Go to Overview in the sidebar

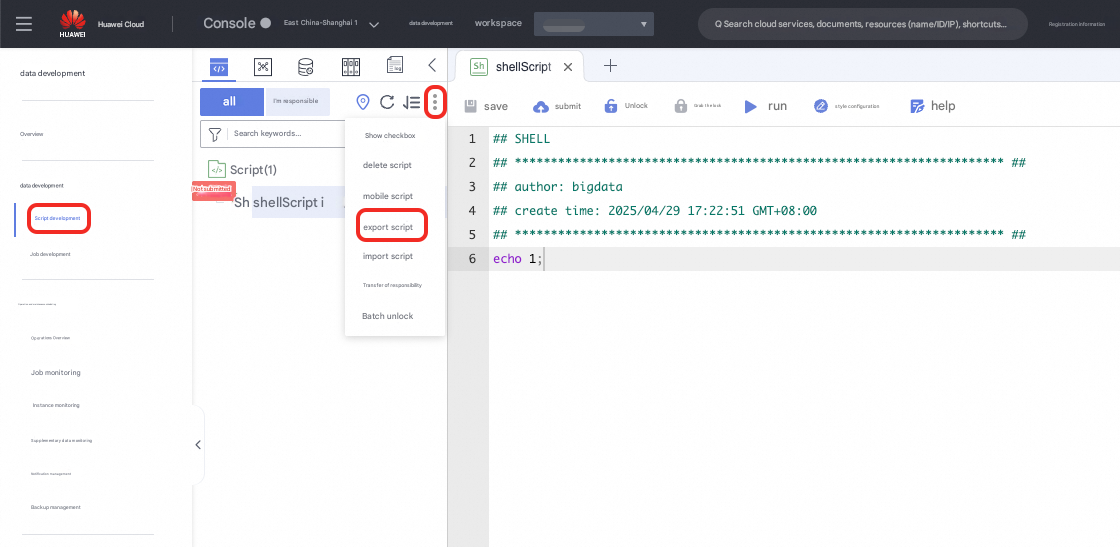[x=31, y=134]
